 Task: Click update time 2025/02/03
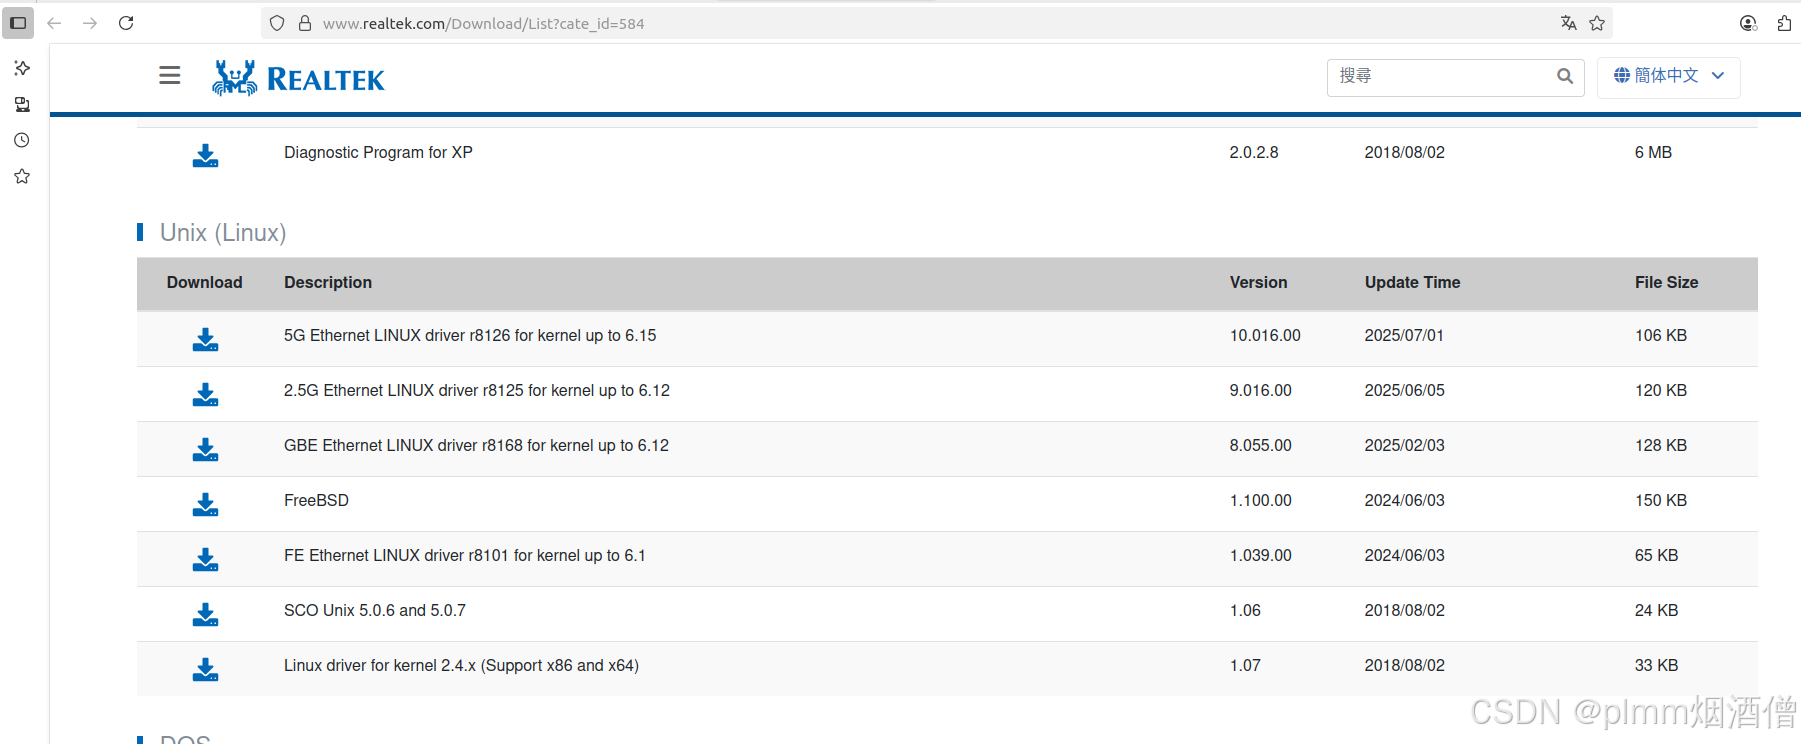point(1404,446)
